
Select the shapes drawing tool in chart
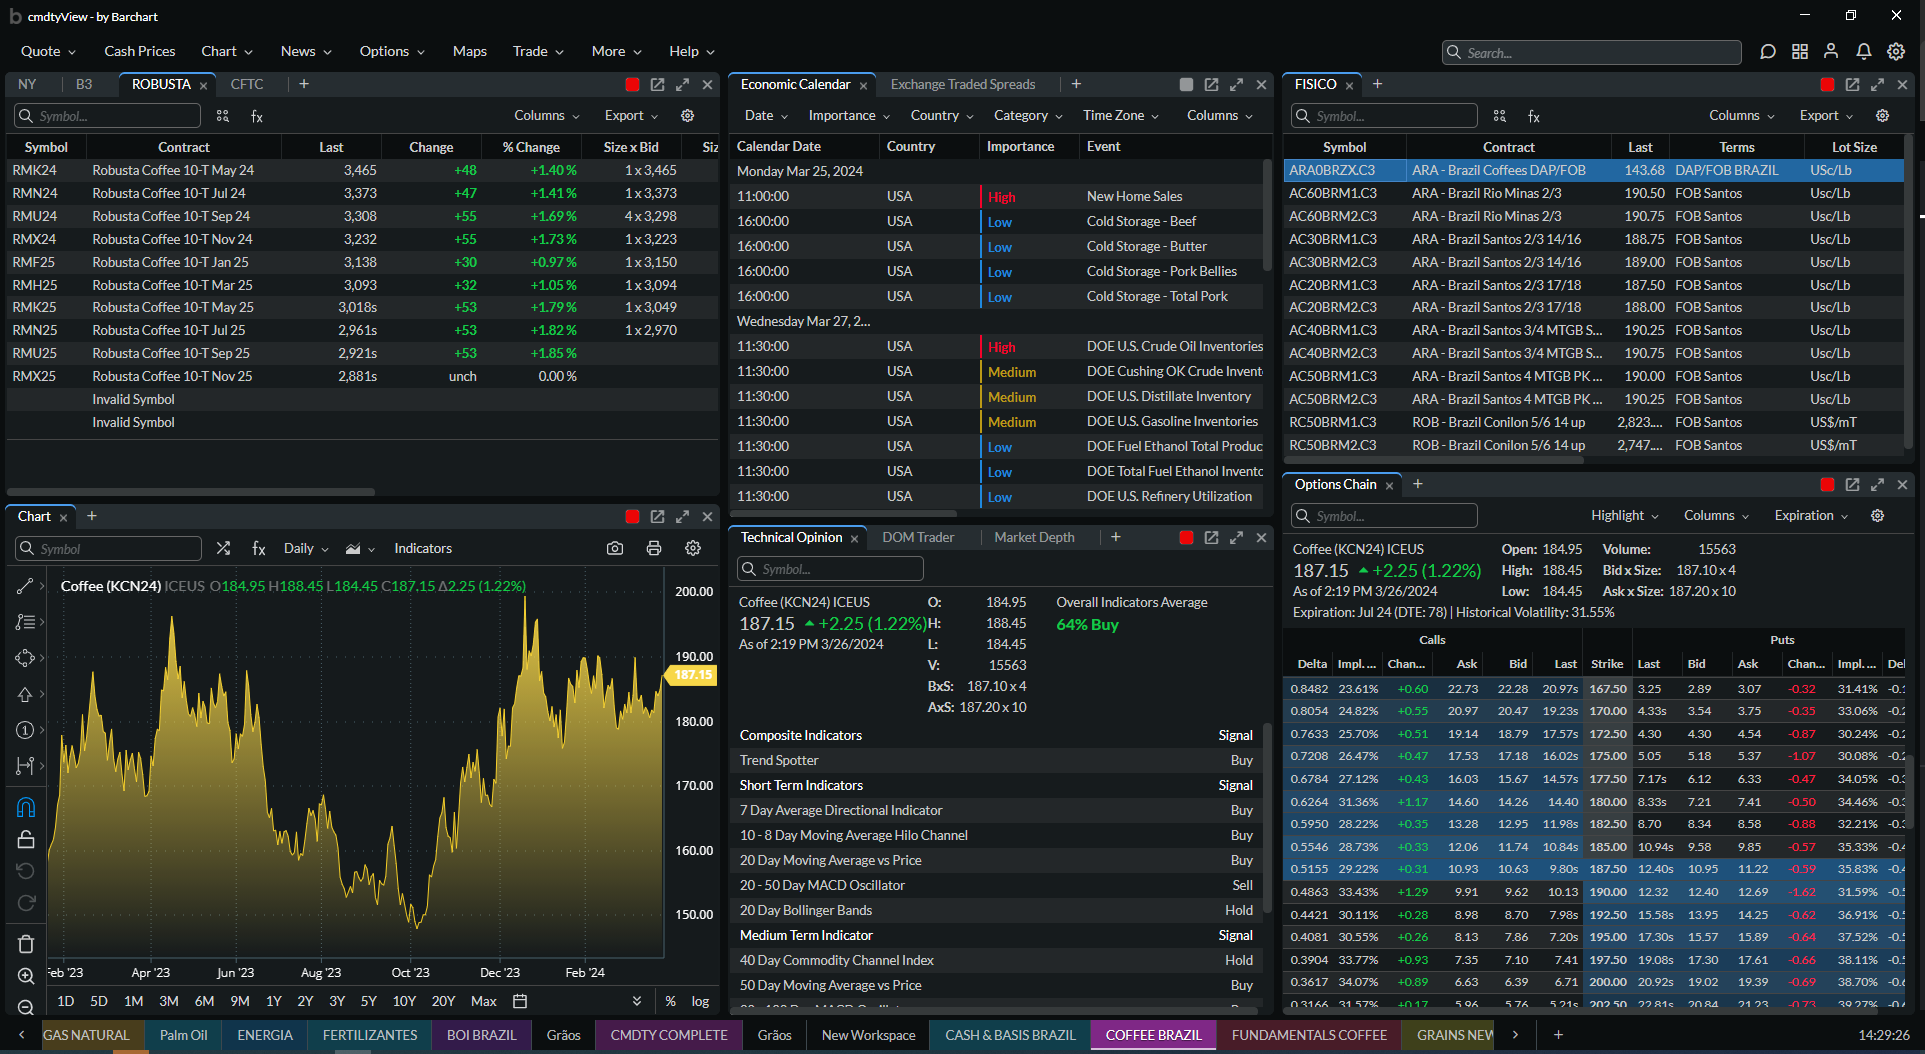point(26,658)
